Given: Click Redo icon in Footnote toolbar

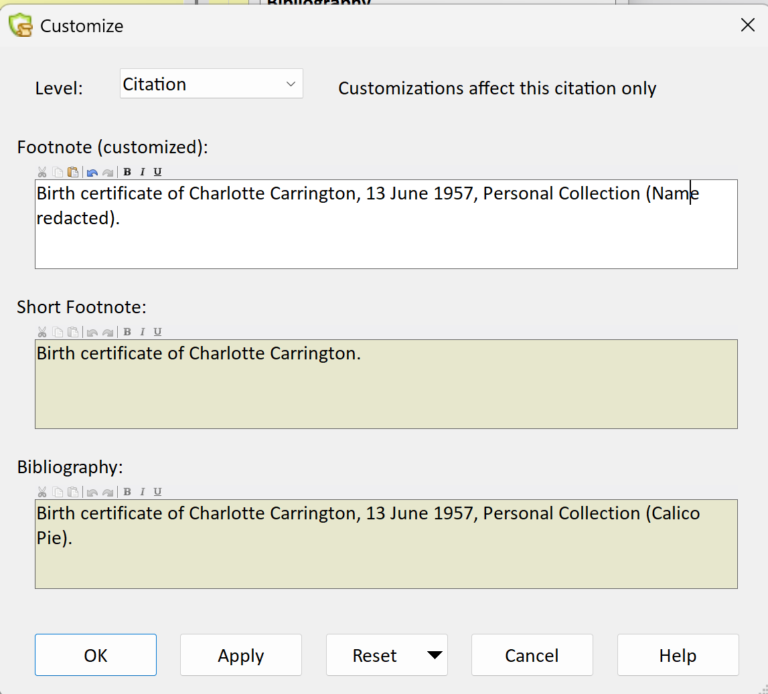Looking at the screenshot, I should (108, 172).
